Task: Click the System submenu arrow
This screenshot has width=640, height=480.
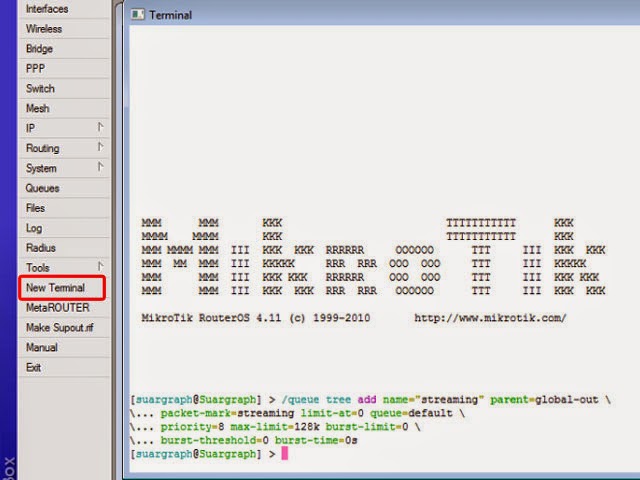Action: tap(100, 167)
